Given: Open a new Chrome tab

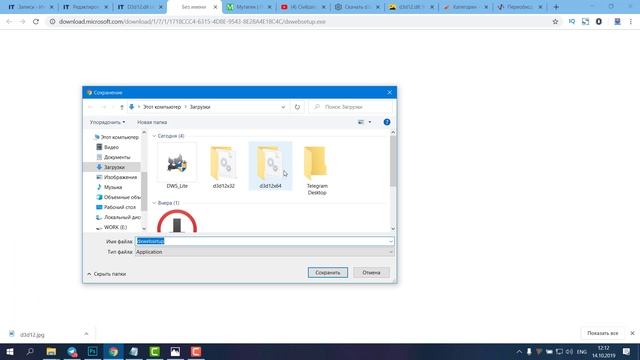Looking at the screenshot, I should pos(556,7).
